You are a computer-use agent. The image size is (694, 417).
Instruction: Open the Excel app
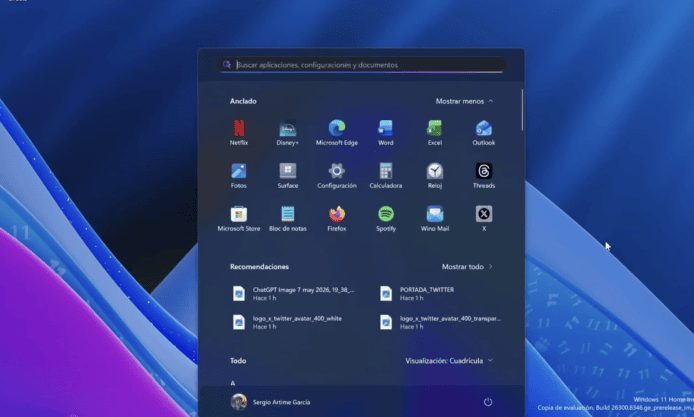[x=435, y=132]
